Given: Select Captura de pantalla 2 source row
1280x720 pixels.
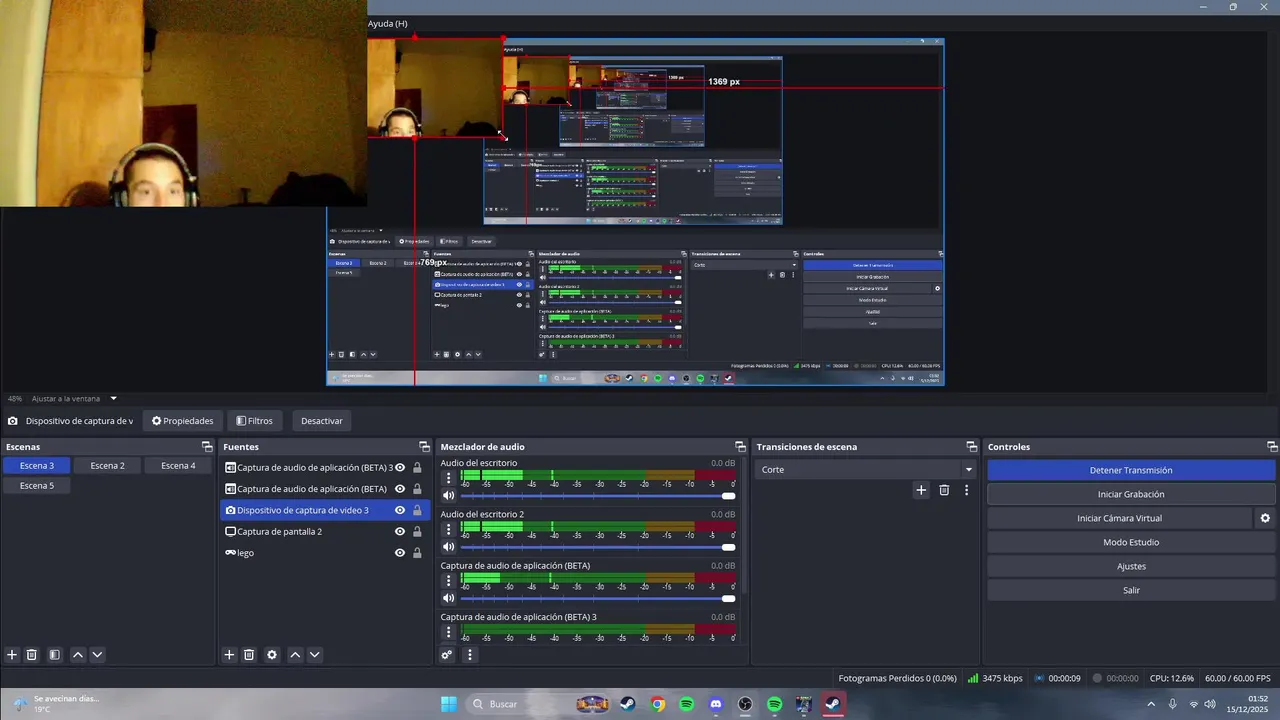Looking at the screenshot, I should tap(324, 532).
